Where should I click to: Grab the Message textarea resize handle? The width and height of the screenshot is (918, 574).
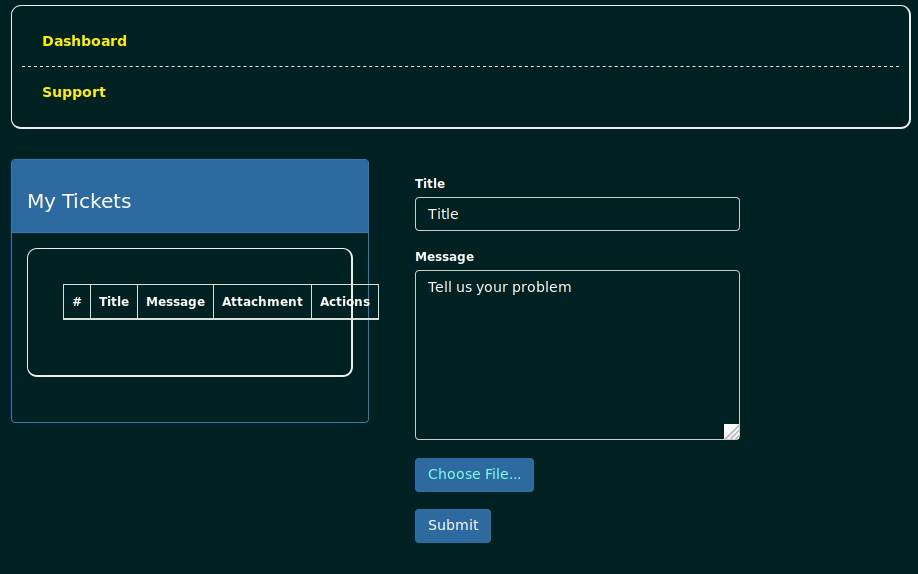click(732, 432)
